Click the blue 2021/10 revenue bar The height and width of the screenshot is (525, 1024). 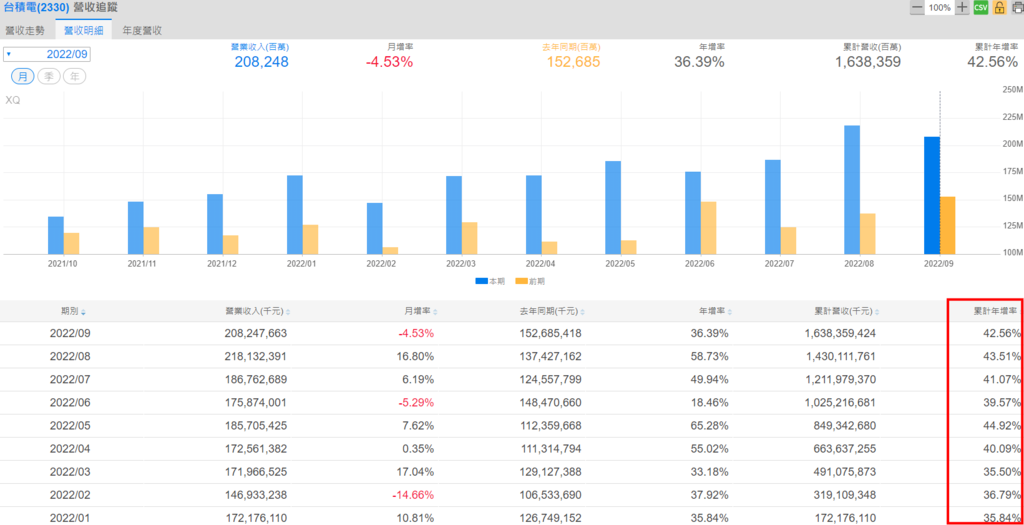[x=56, y=235]
